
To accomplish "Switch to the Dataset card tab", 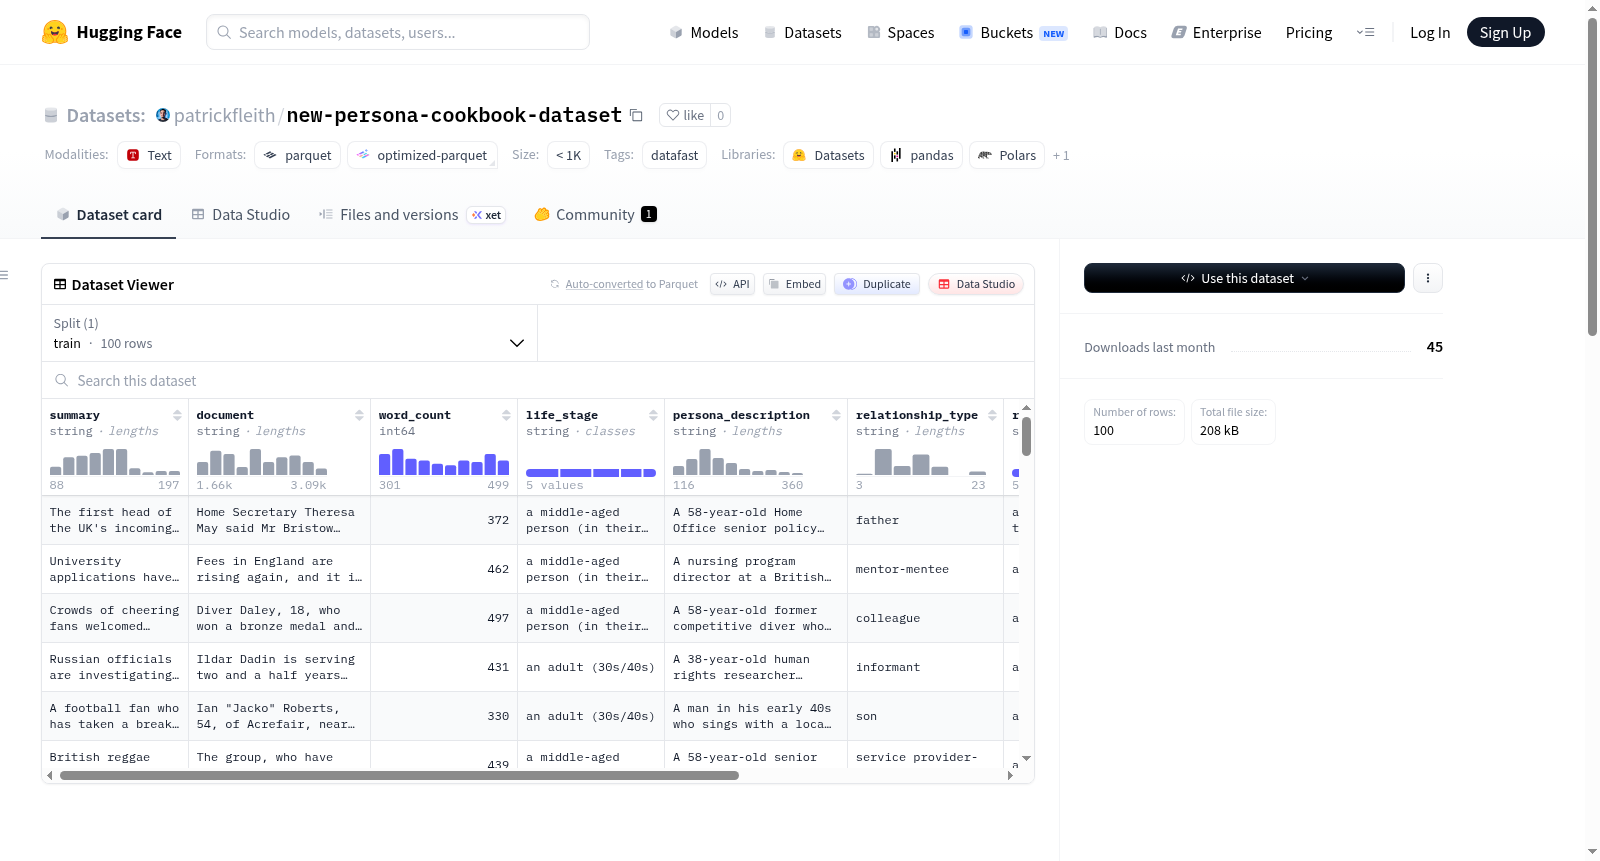I will click(109, 214).
